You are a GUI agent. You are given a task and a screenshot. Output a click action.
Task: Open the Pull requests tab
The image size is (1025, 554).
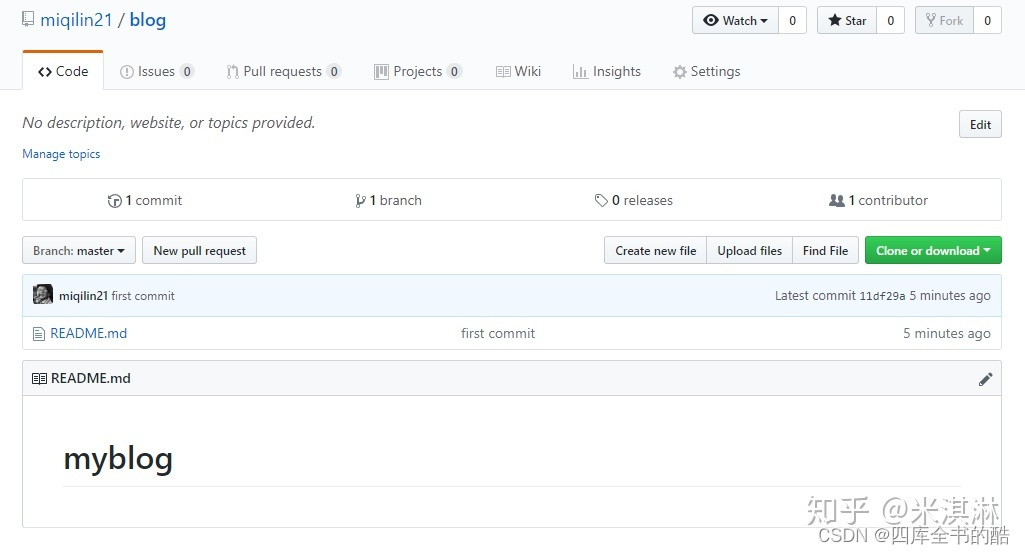tap(283, 71)
